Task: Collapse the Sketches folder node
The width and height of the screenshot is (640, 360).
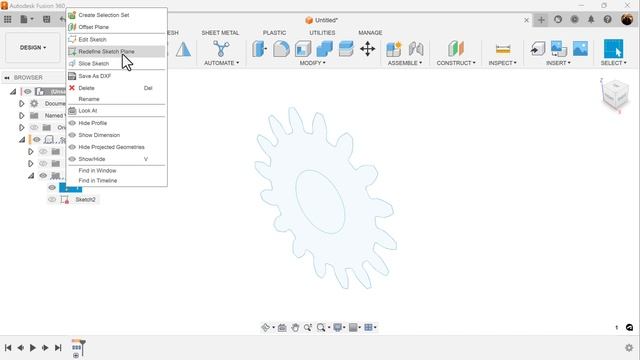Action: click(31, 176)
